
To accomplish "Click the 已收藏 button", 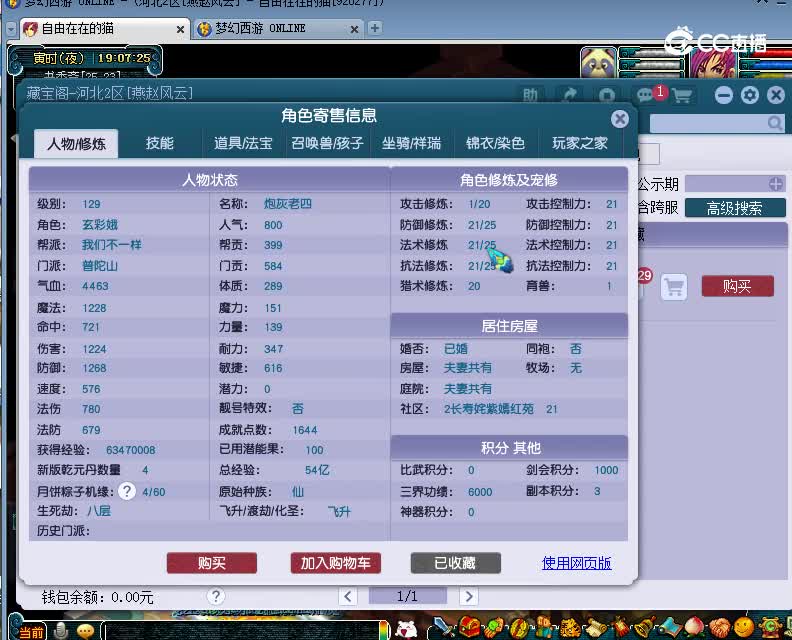I will click(x=456, y=563).
